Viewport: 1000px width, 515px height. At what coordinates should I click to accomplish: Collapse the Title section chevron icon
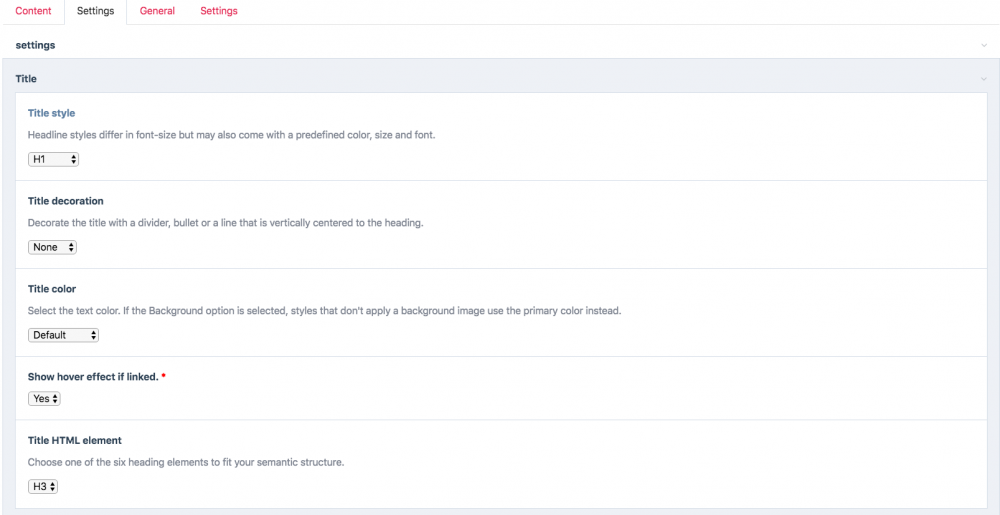[984, 78]
